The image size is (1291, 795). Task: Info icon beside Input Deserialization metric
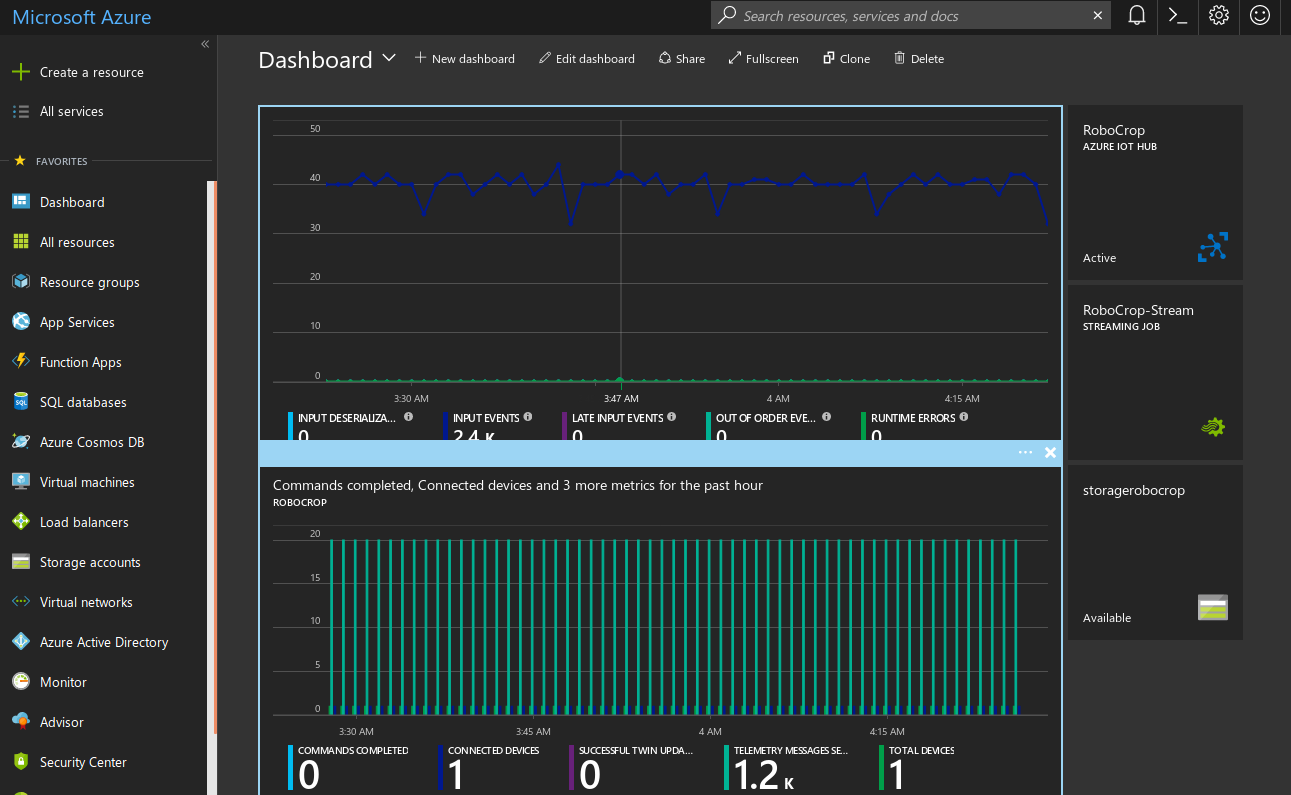pos(408,417)
